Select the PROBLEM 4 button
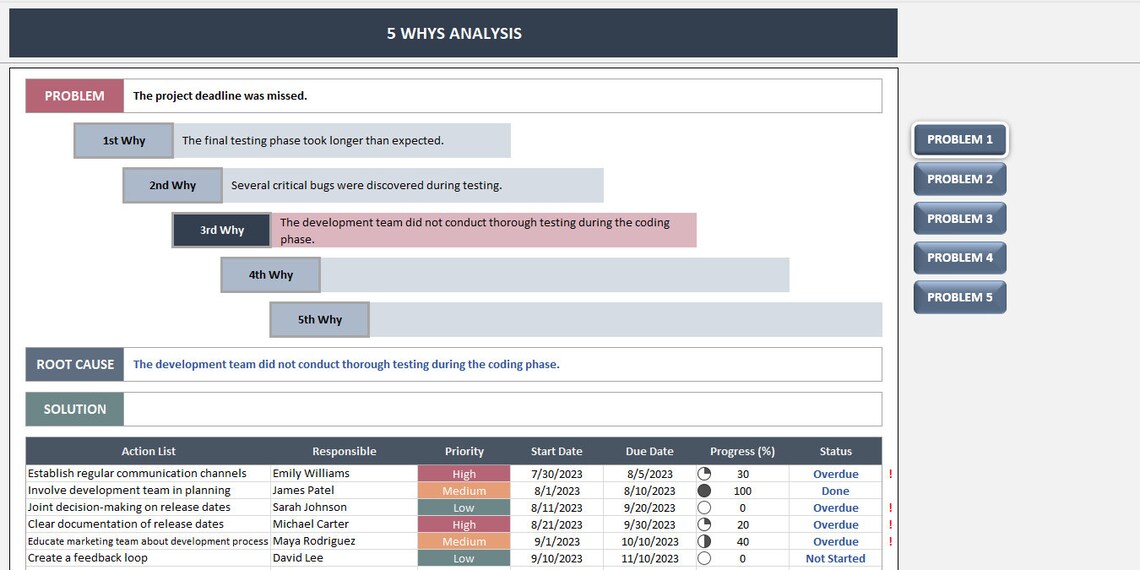 960,257
